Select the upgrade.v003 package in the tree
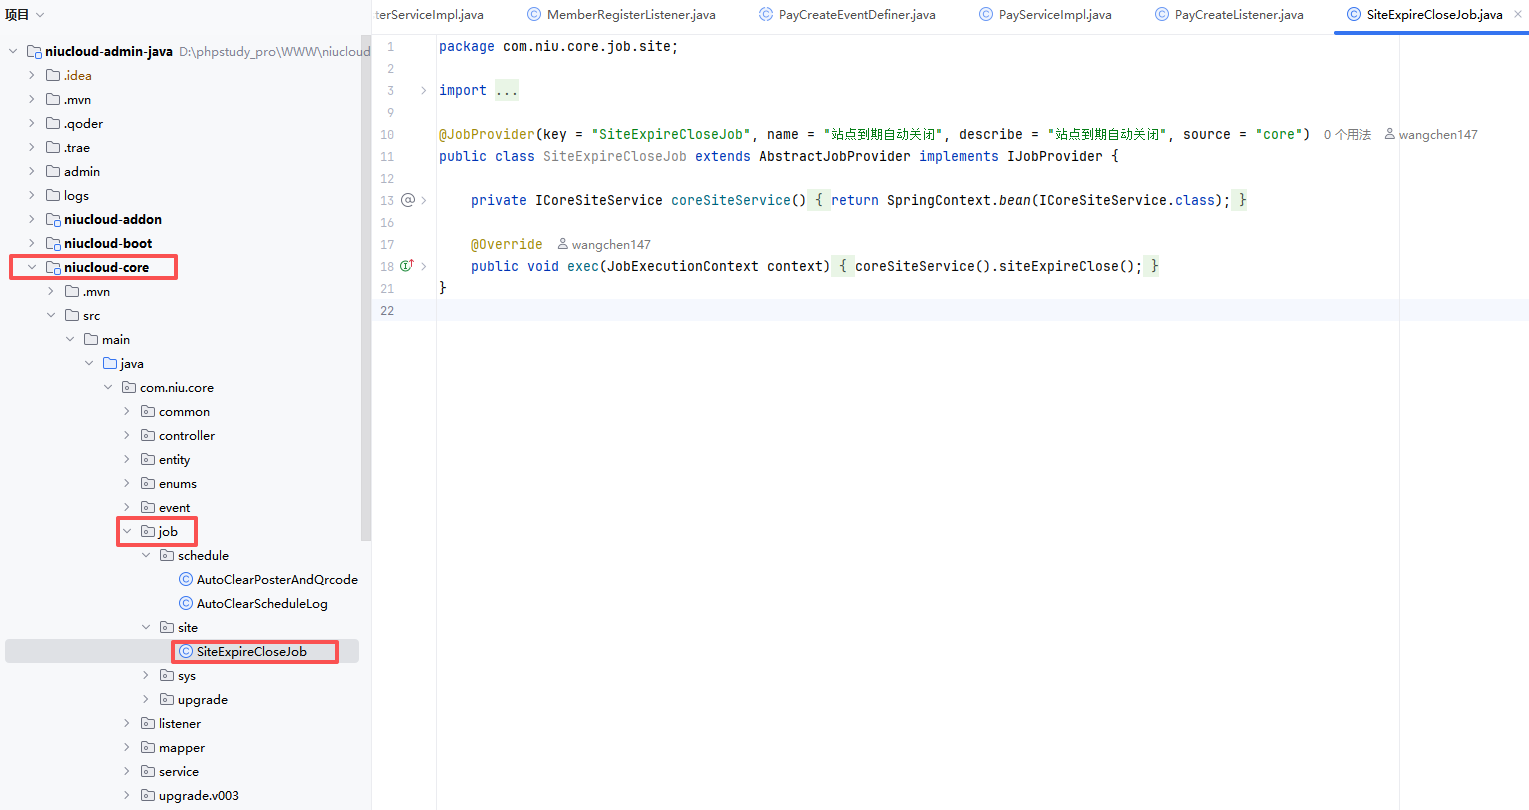This screenshot has width=1529, height=810. [198, 796]
